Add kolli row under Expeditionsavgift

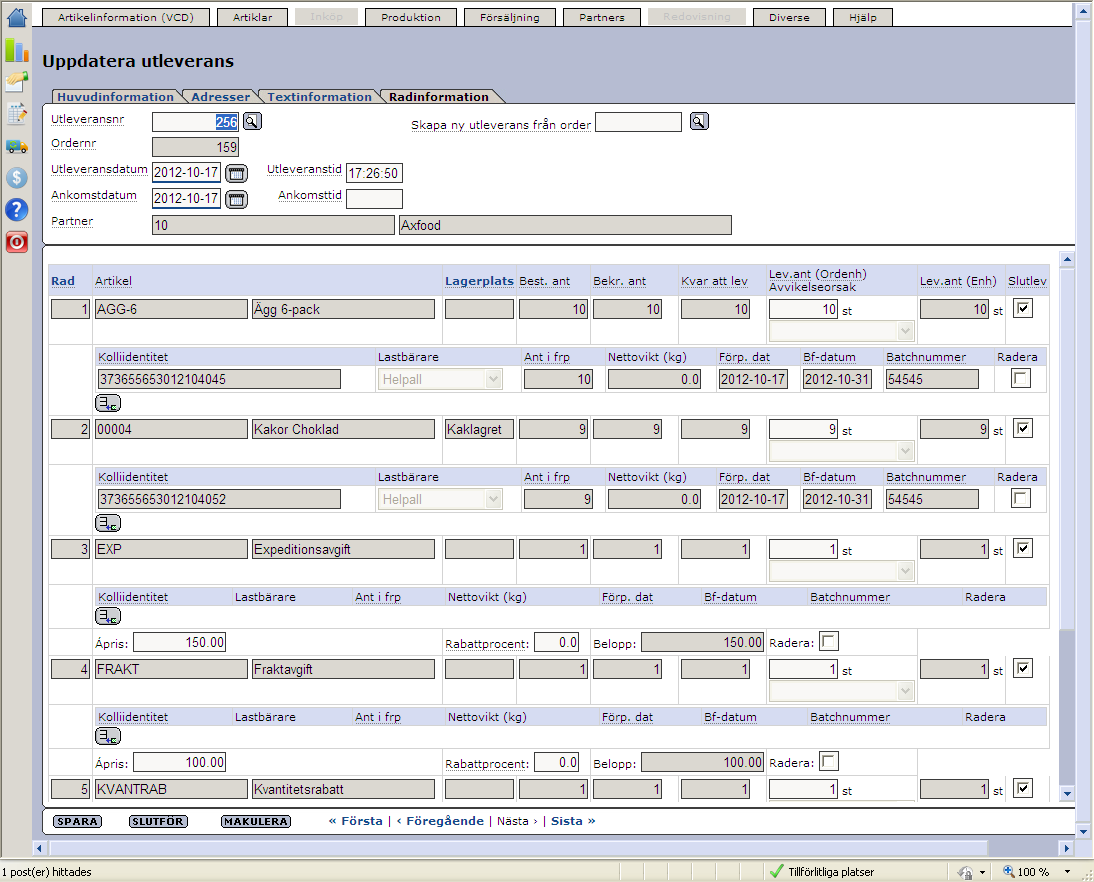coord(108,616)
